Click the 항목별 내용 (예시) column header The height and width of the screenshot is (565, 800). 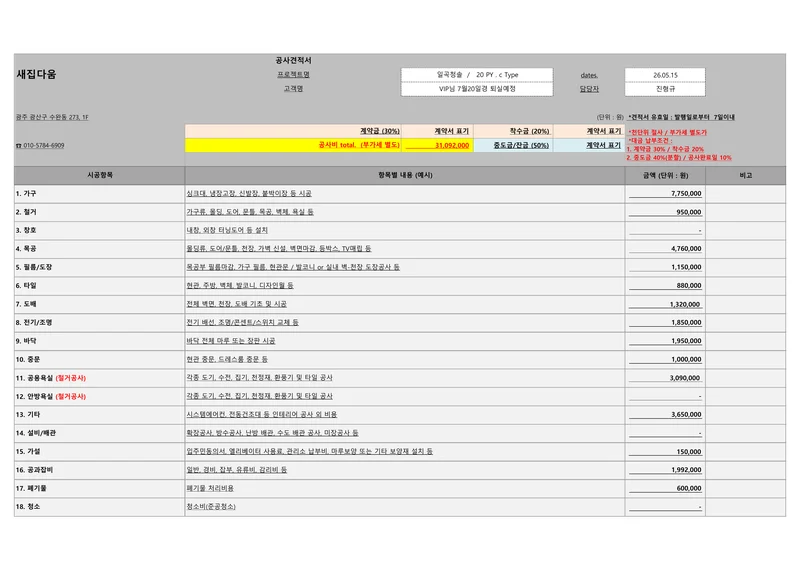coord(405,175)
